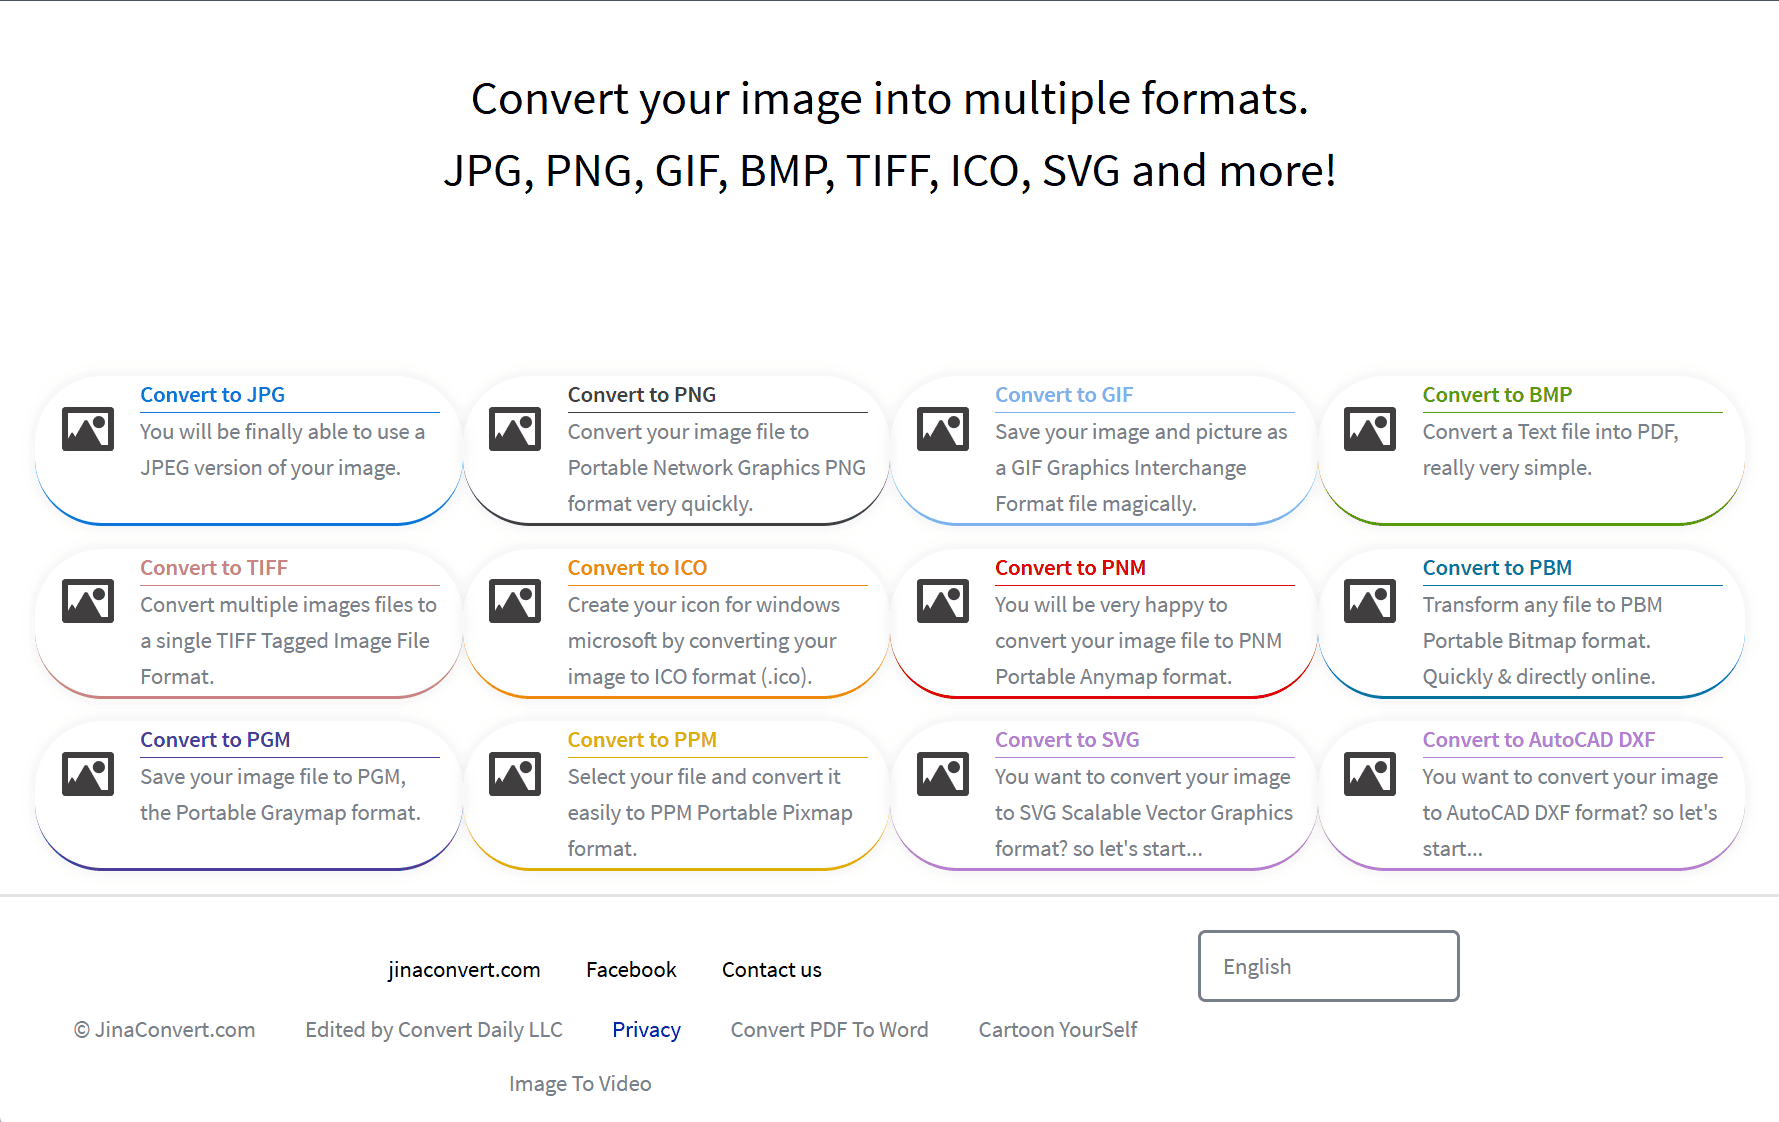This screenshot has height=1122, width=1779.
Task: Open the Privacy page
Action: (x=646, y=1029)
